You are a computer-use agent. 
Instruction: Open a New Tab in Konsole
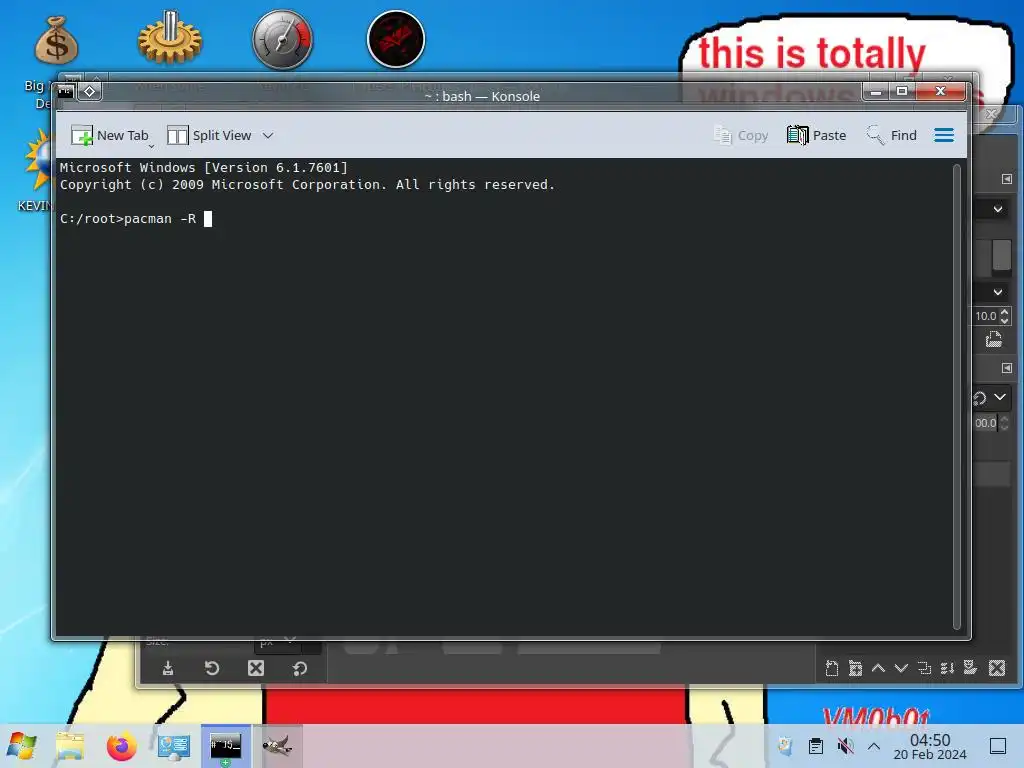(110, 135)
